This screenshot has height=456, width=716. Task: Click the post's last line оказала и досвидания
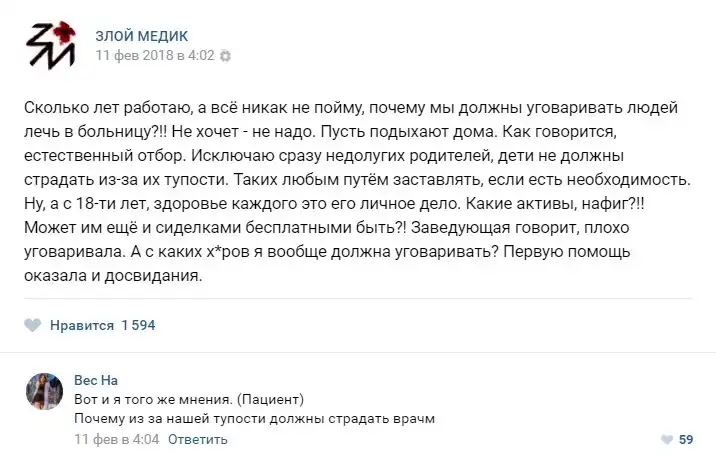(x=112, y=278)
